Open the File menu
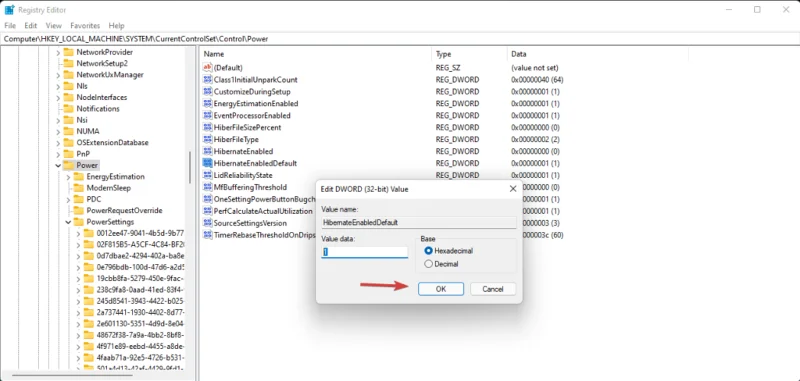This screenshot has width=800, height=381. coord(10,26)
